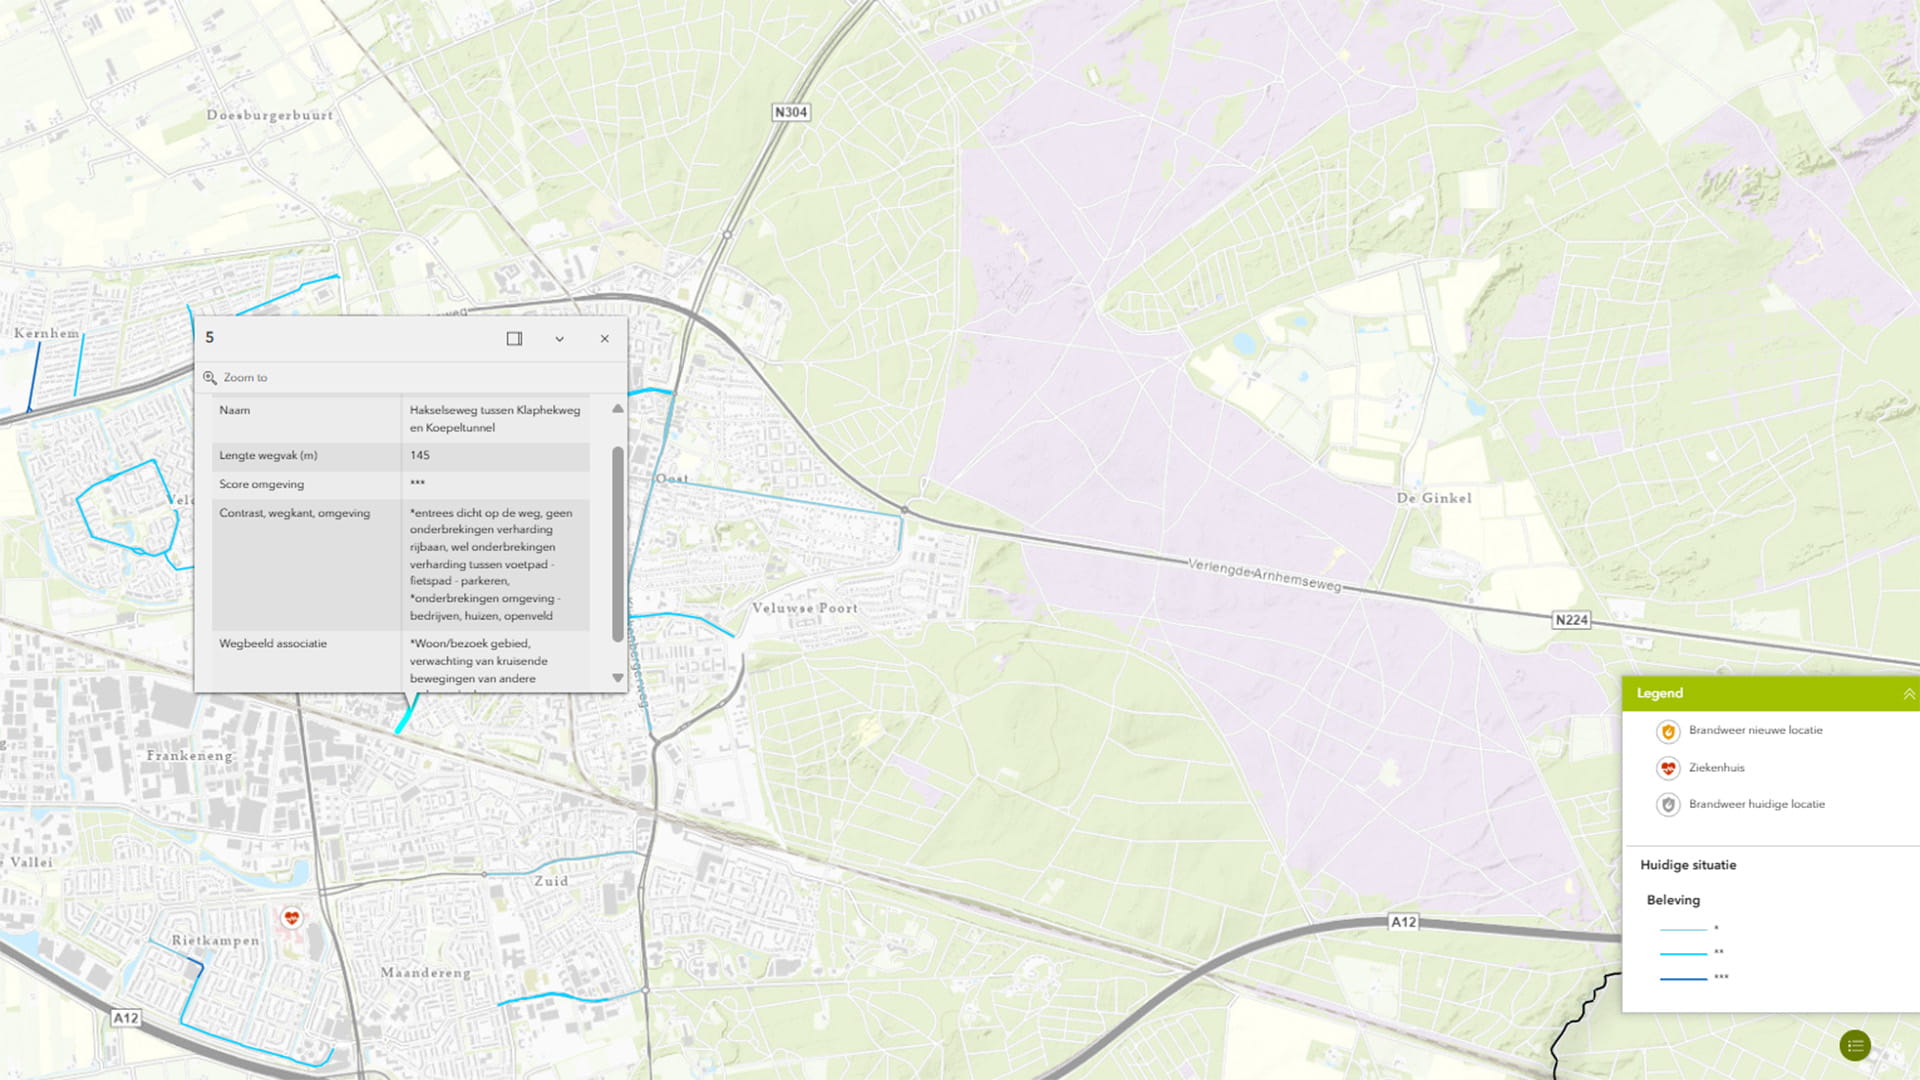This screenshot has width=1920, height=1080.
Task: Open the popup options dropdown chevron
Action: pyautogui.click(x=559, y=339)
